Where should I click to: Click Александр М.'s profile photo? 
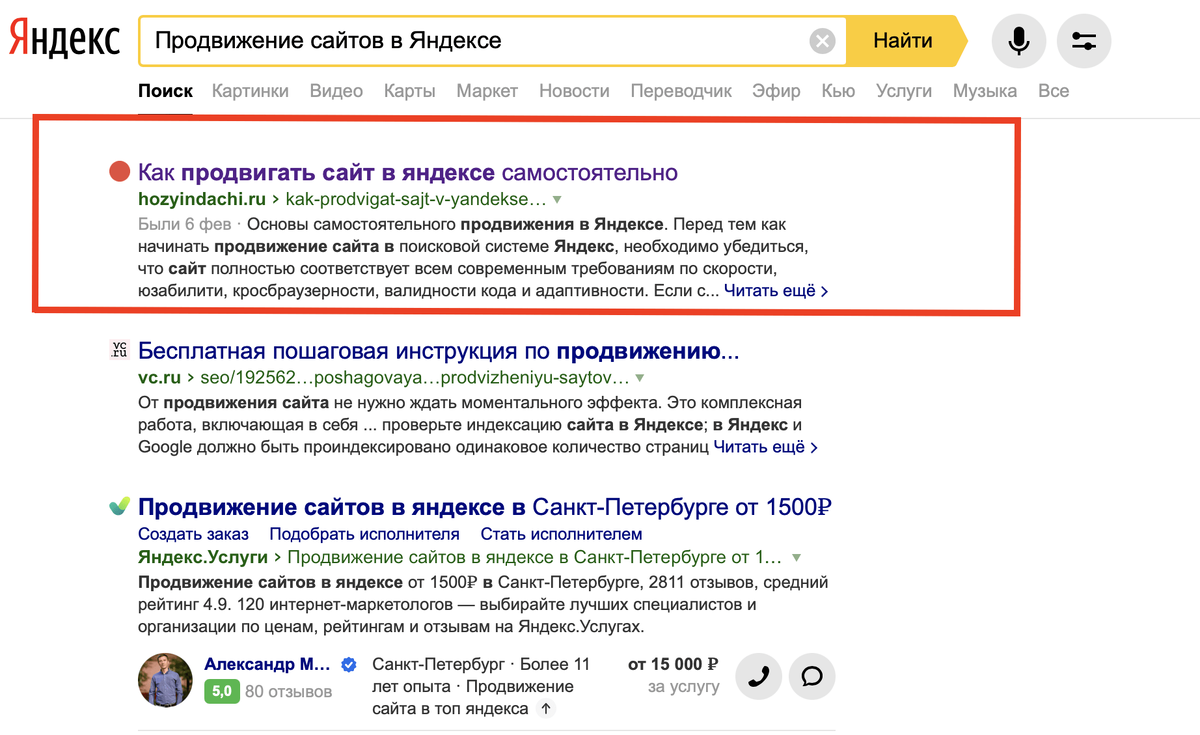pos(164,680)
